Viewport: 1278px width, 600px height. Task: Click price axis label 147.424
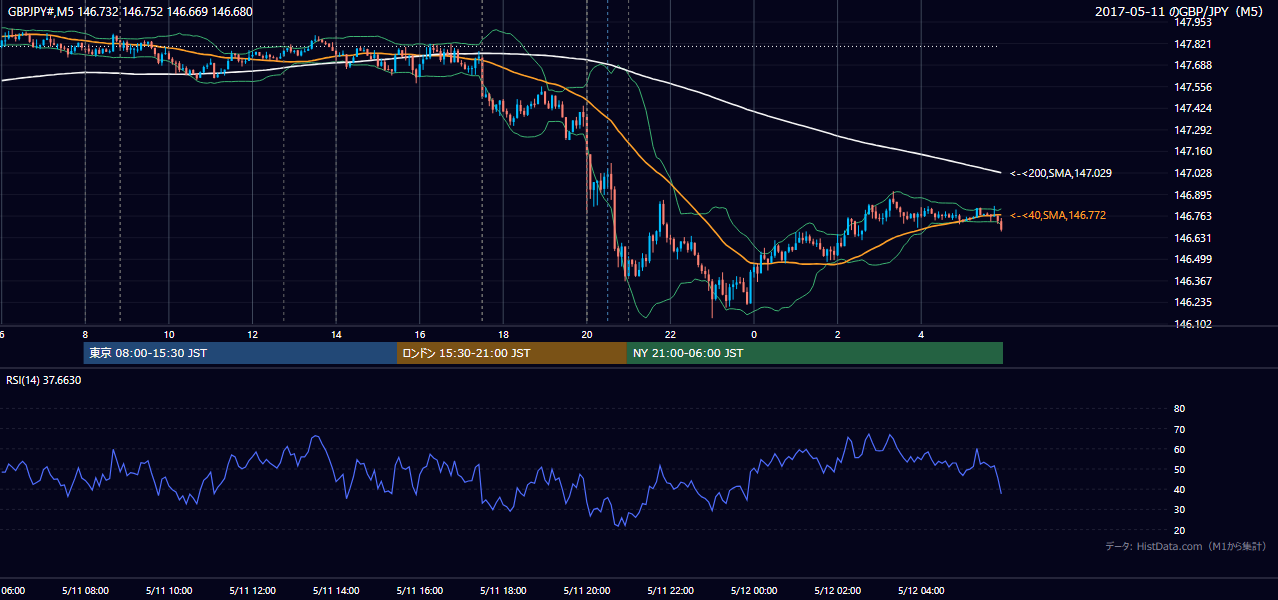click(x=1193, y=108)
